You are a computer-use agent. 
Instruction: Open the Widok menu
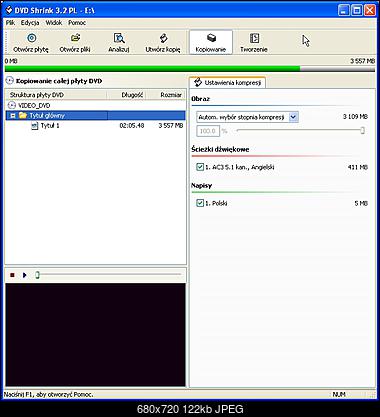54,23
